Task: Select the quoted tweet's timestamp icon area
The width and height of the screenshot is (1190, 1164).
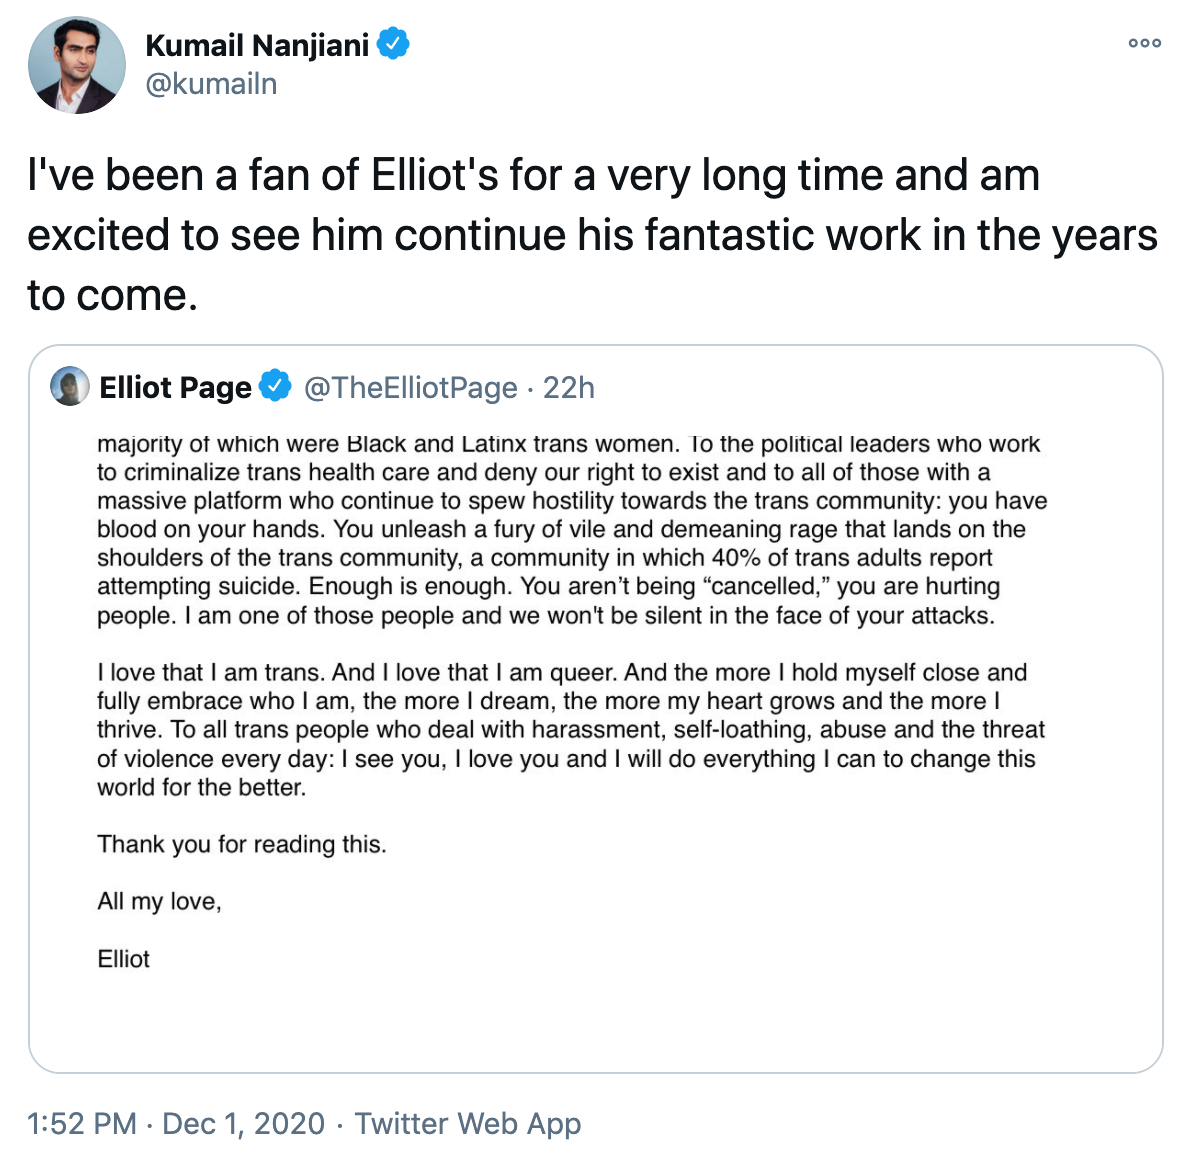Action: pos(568,388)
